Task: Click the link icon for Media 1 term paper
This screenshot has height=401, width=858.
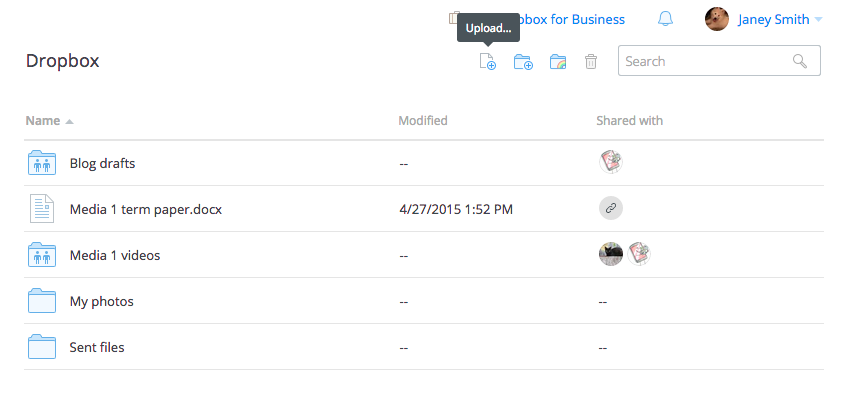Action: [x=610, y=209]
